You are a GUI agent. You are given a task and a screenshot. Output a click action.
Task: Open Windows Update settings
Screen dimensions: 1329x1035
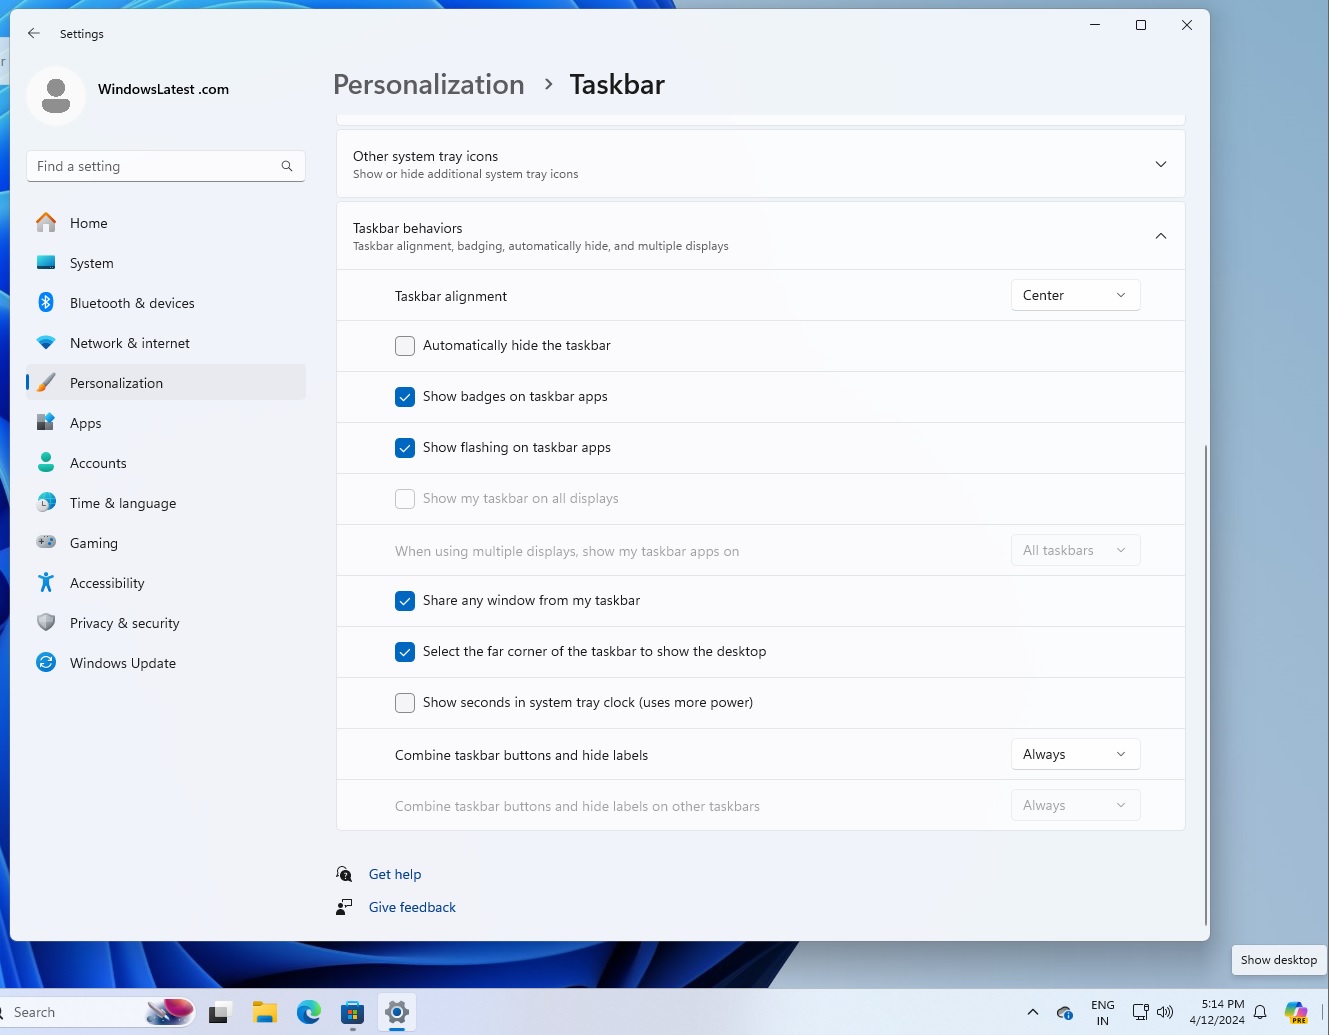point(122,662)
